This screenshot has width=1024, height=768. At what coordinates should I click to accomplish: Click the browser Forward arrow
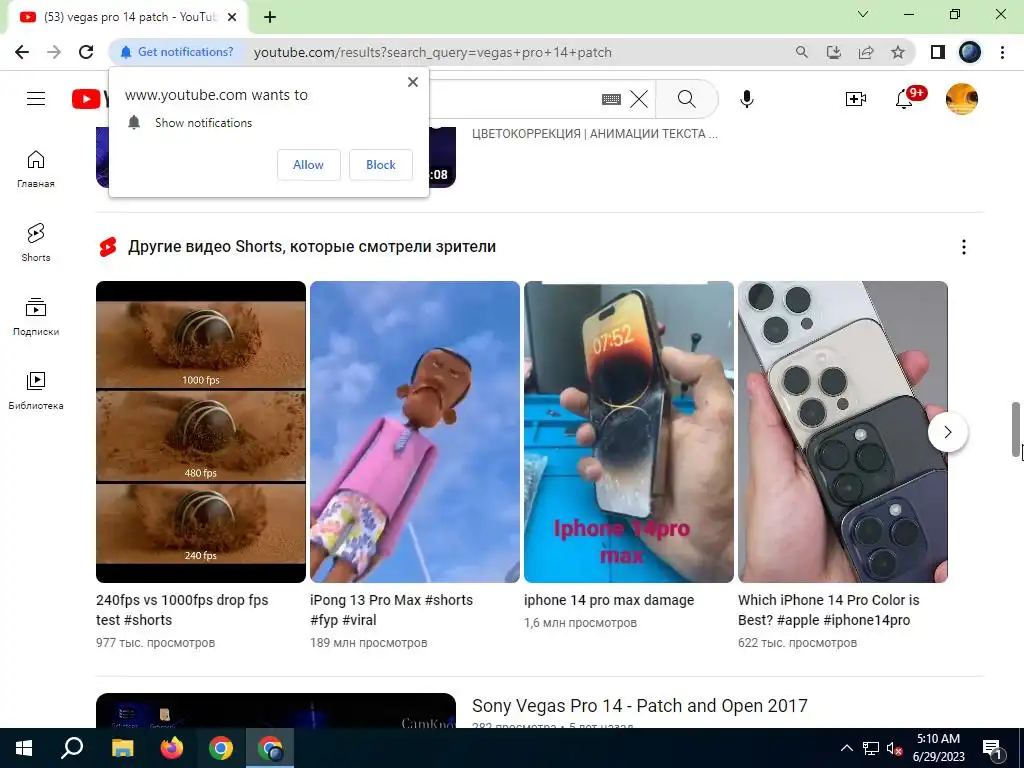pos(54,52)
